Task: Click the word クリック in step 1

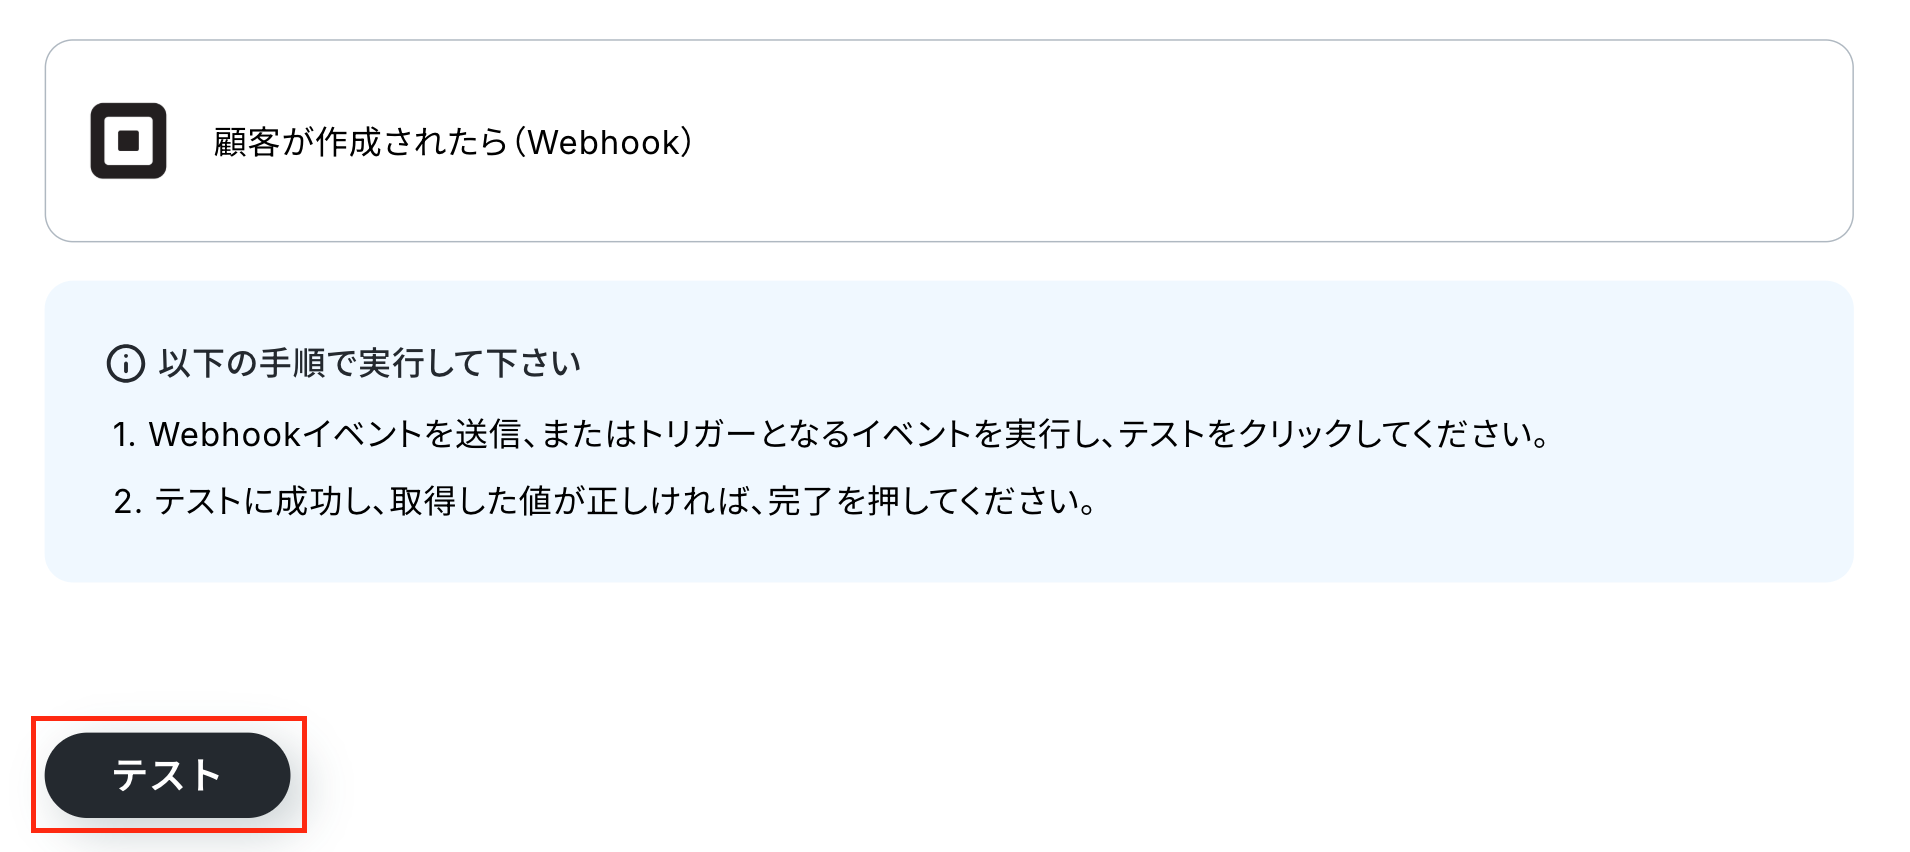Action: [1296, 434]
